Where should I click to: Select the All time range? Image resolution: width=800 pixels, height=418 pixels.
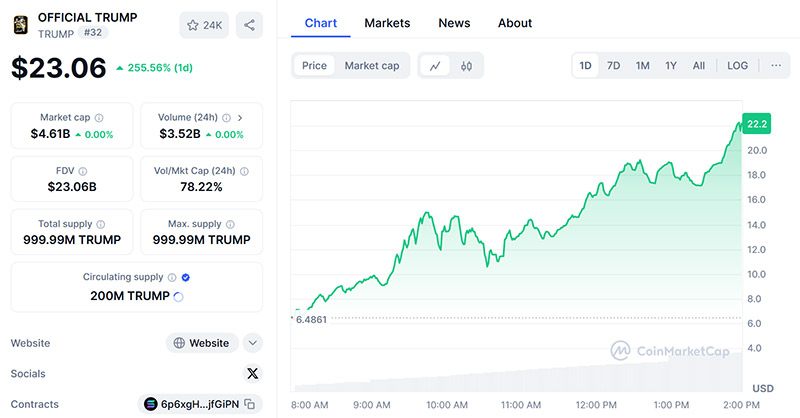698,66
